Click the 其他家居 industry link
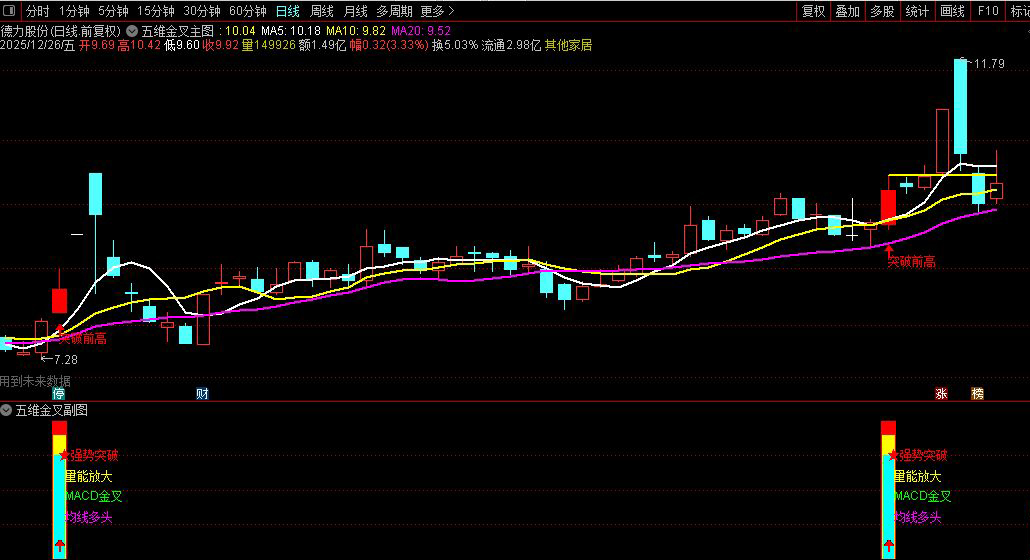Image resolution: width=1030 pixels, height=560 pixels. pyautogui.click(x=568, y=45)
